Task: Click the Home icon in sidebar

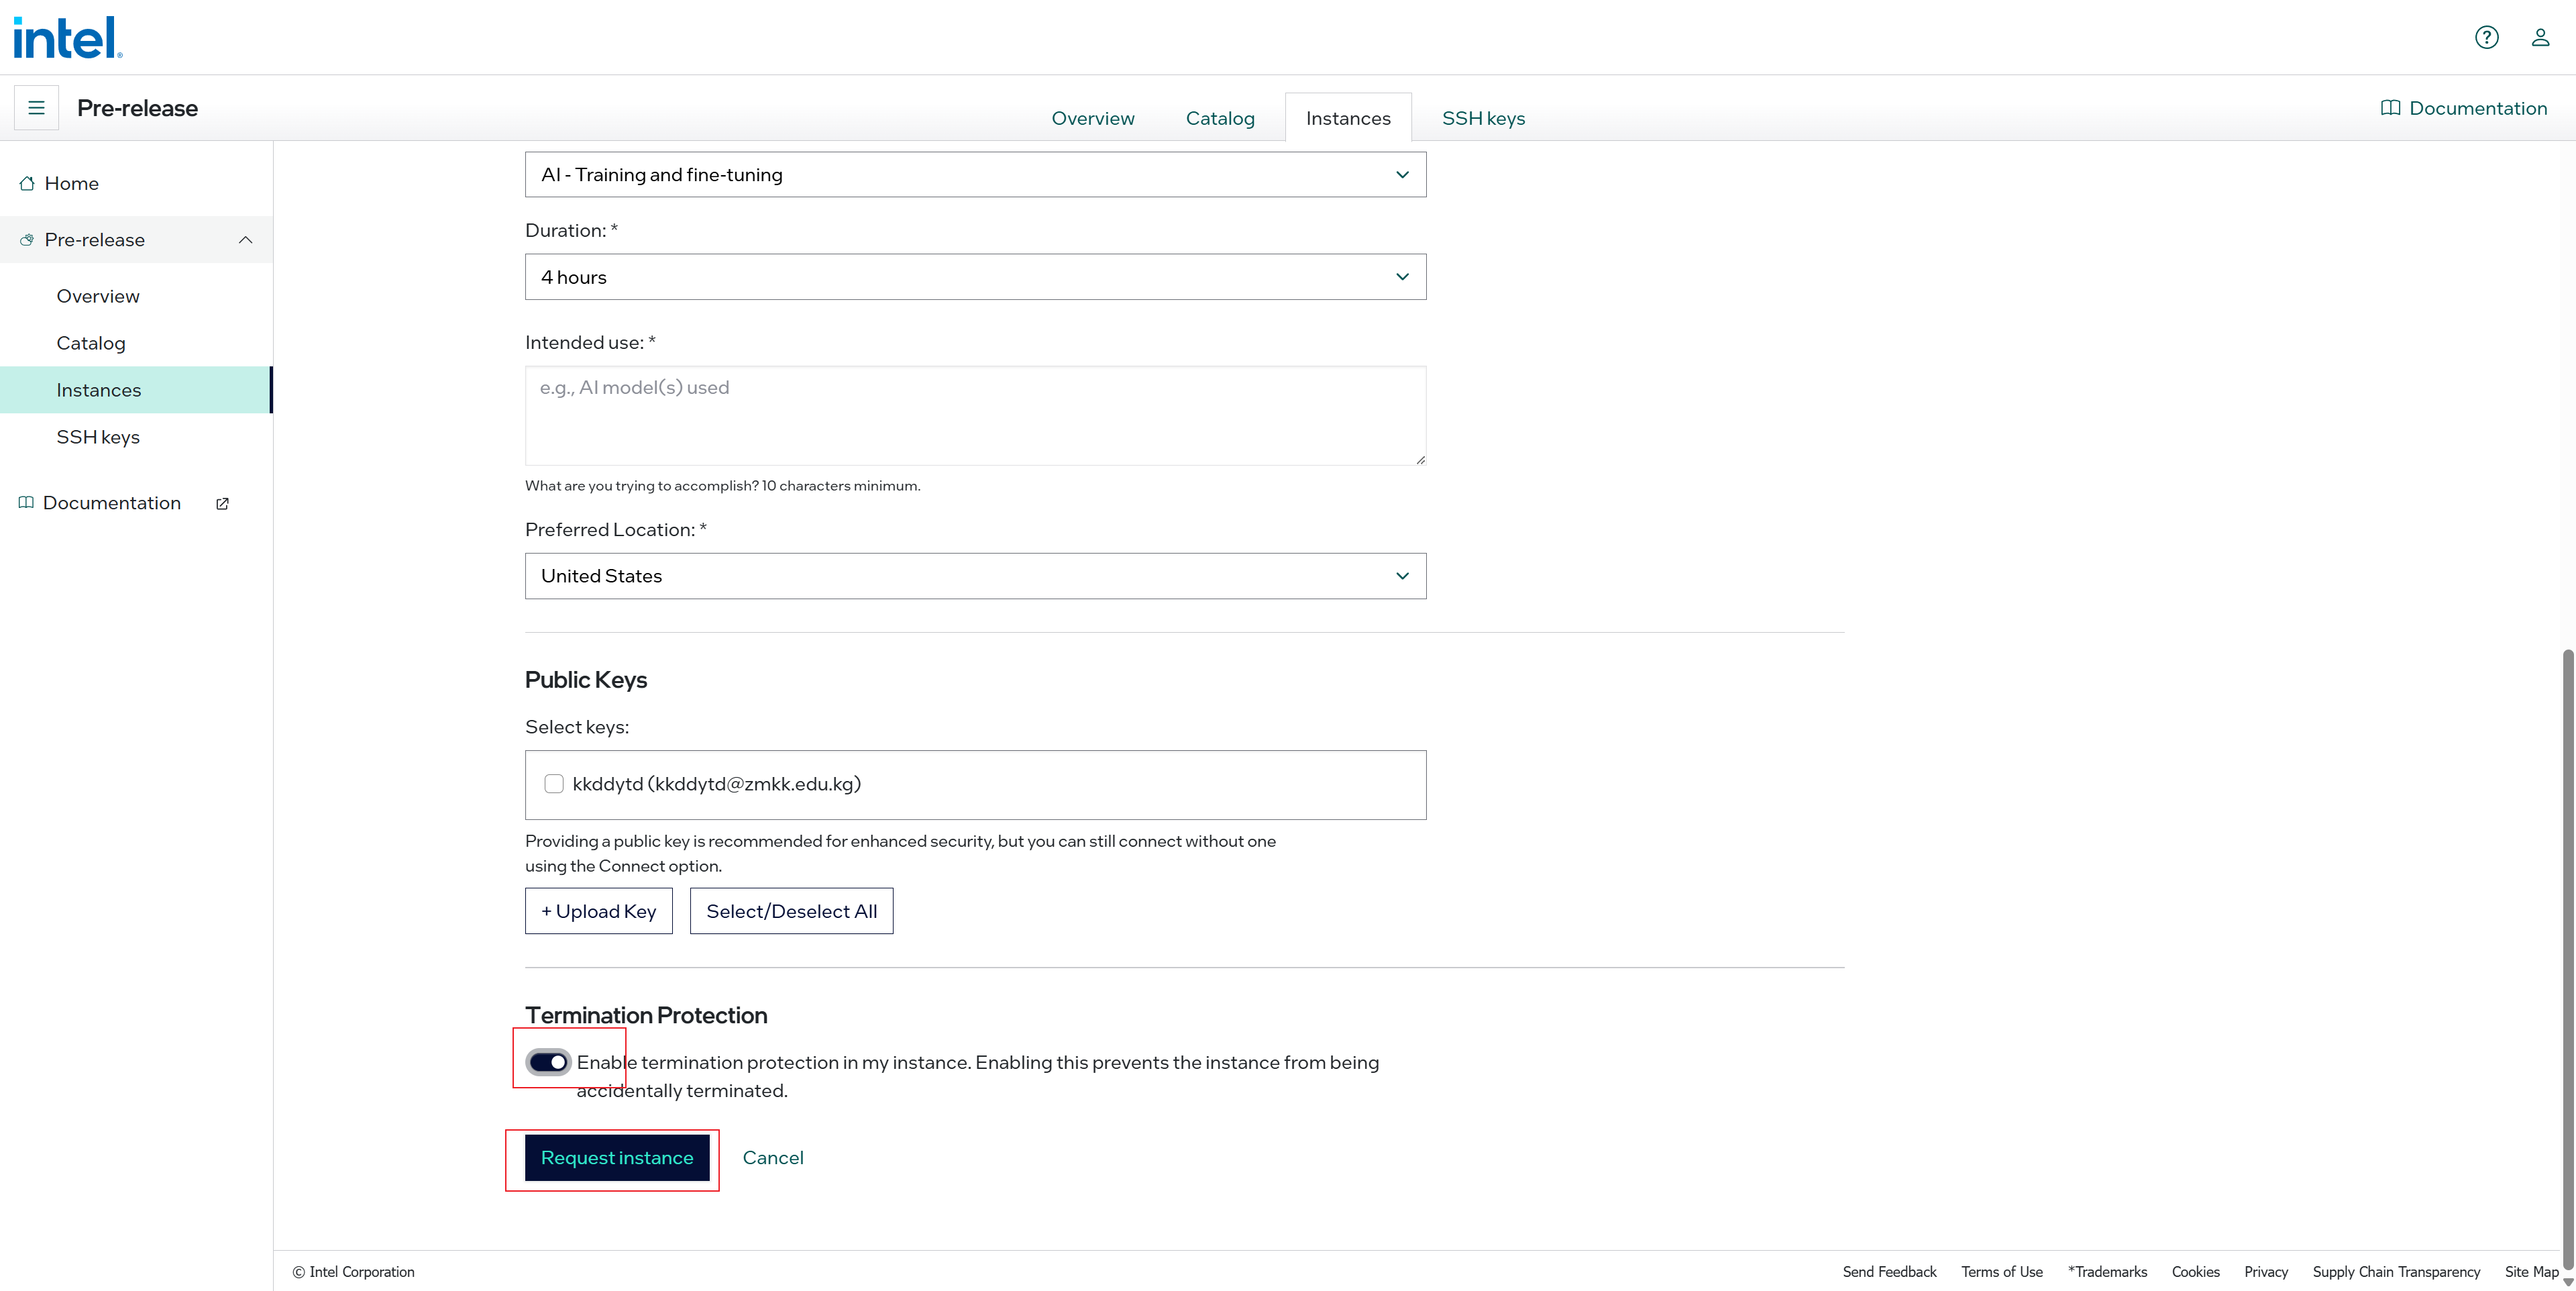Action: (27, 184)
